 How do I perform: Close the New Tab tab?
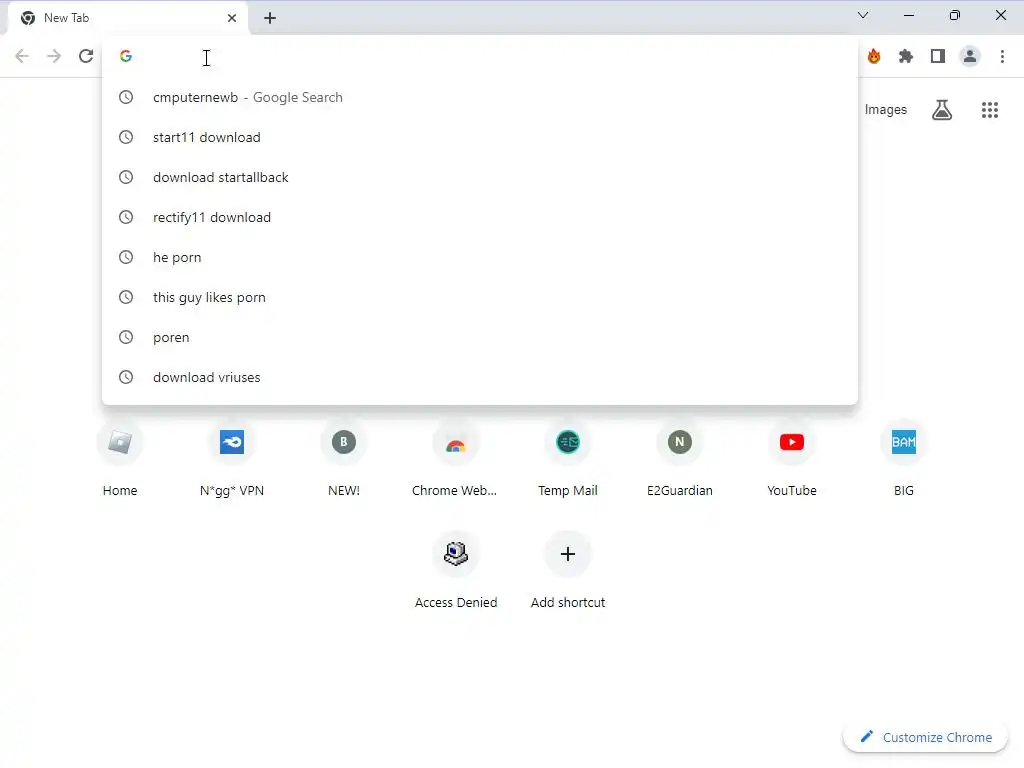(x=232, y=18)
